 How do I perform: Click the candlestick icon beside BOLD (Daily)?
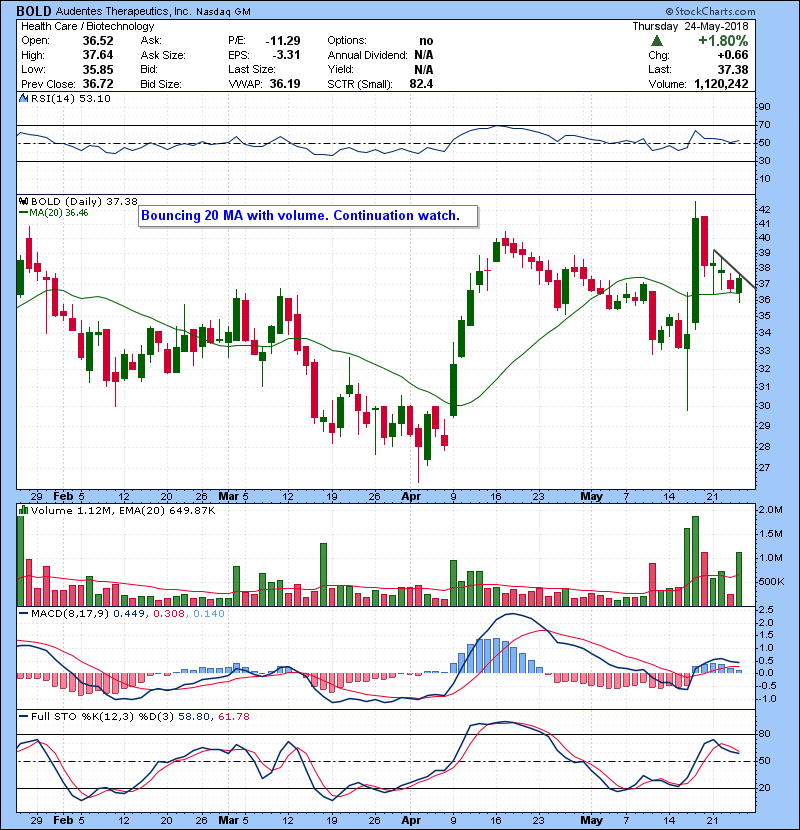[x=23, y=201]
